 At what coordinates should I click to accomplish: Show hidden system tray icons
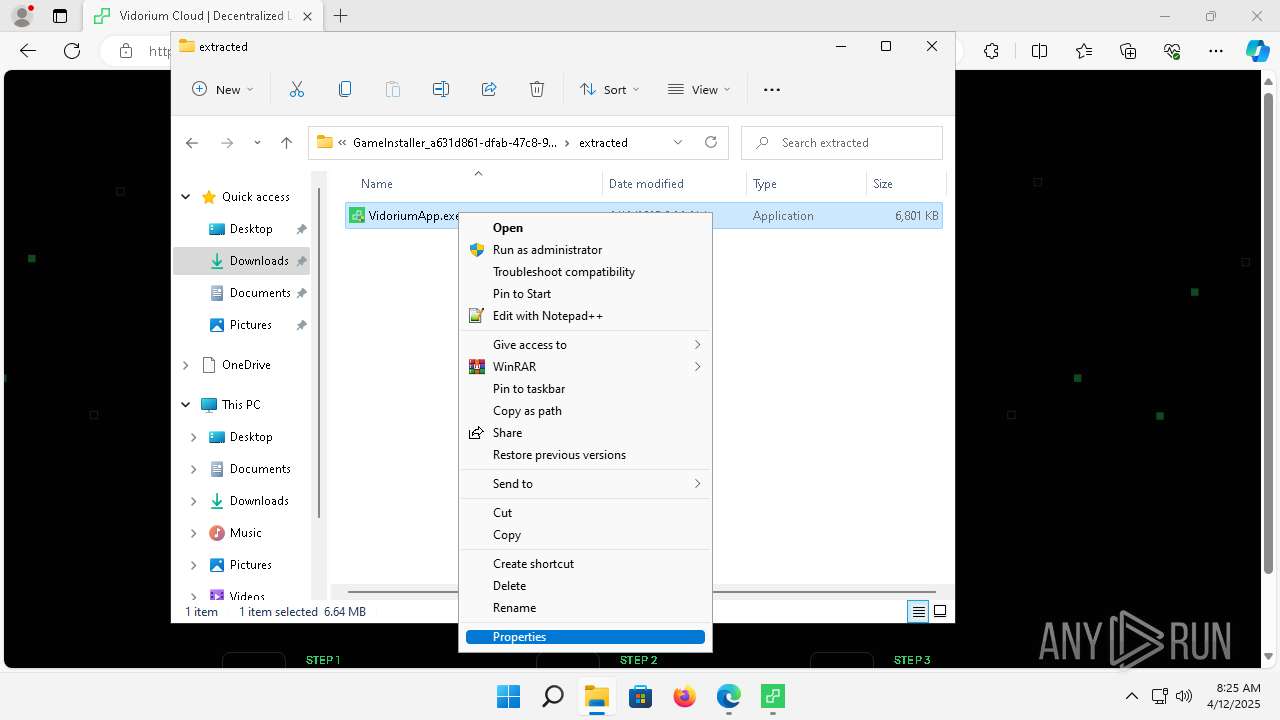pyautogui.click(x=1131, y=696)
